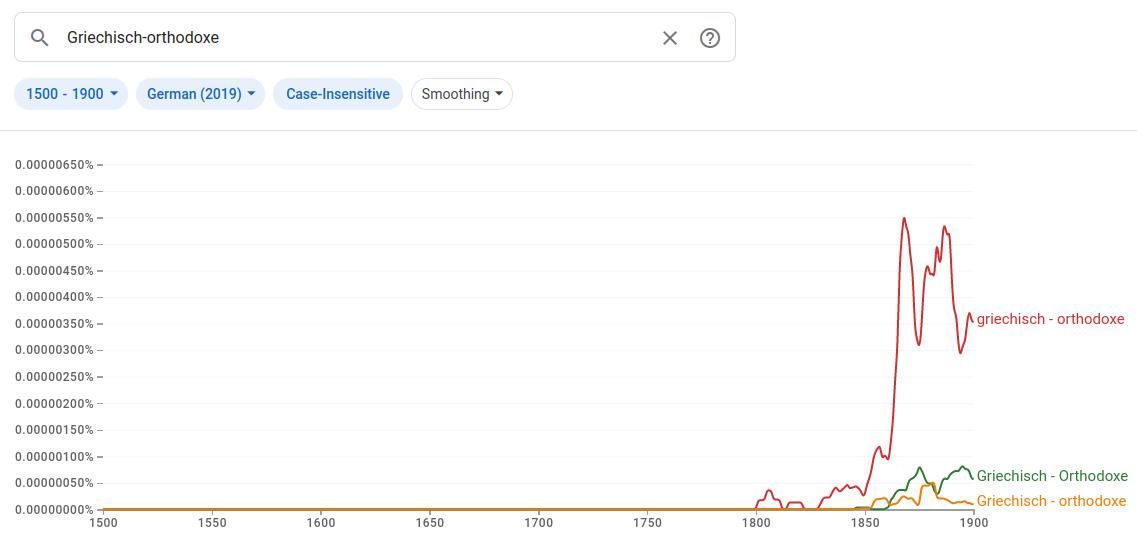Select the orange 'Griechisch - orthodoxe' series label
The height and width of the screenshot is (536, 1137).
click(x=1051, y=501)
